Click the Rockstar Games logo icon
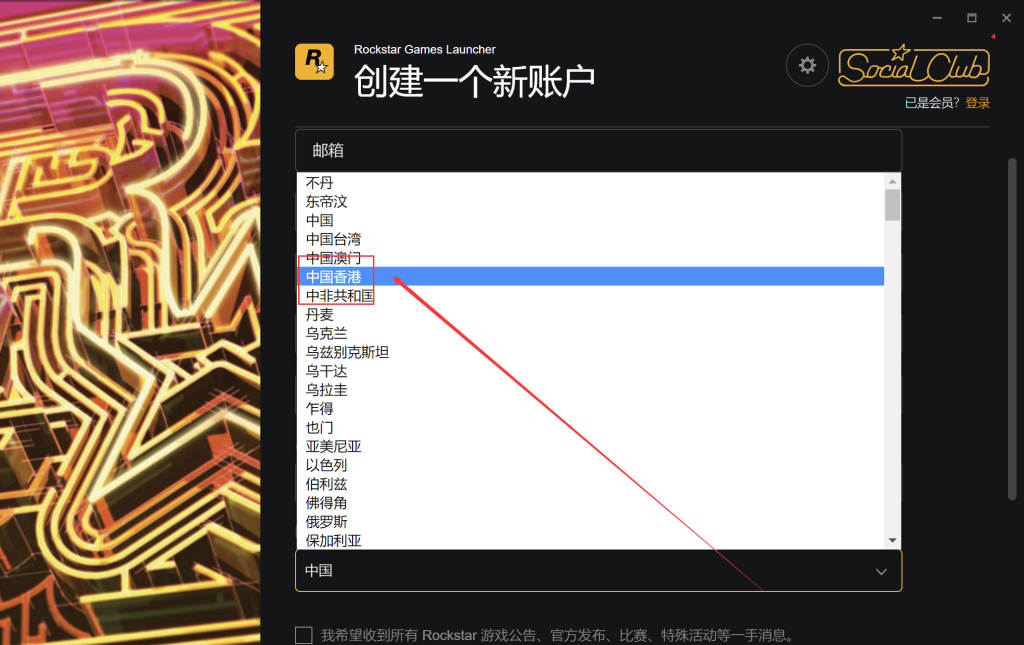 click(x=314, y=62)
